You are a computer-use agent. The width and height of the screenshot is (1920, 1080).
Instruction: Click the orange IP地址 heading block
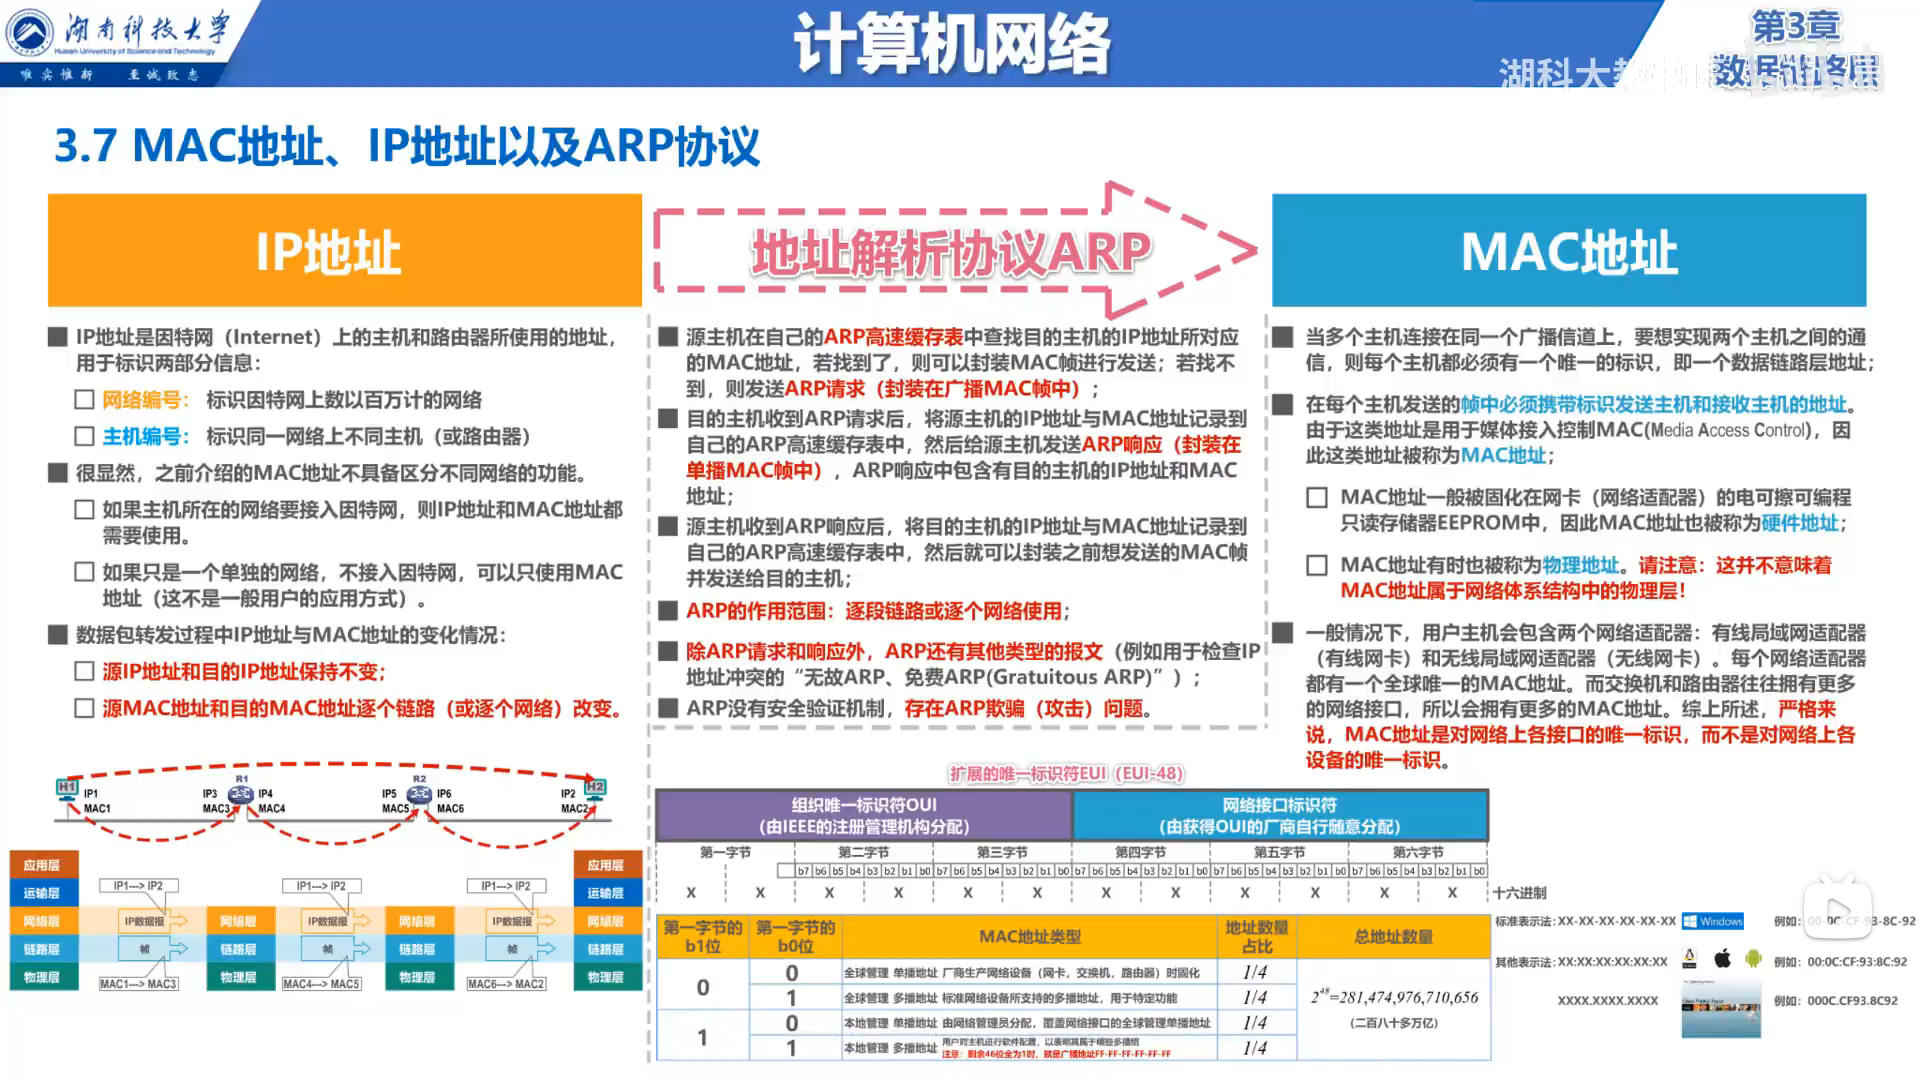(344, 250)
